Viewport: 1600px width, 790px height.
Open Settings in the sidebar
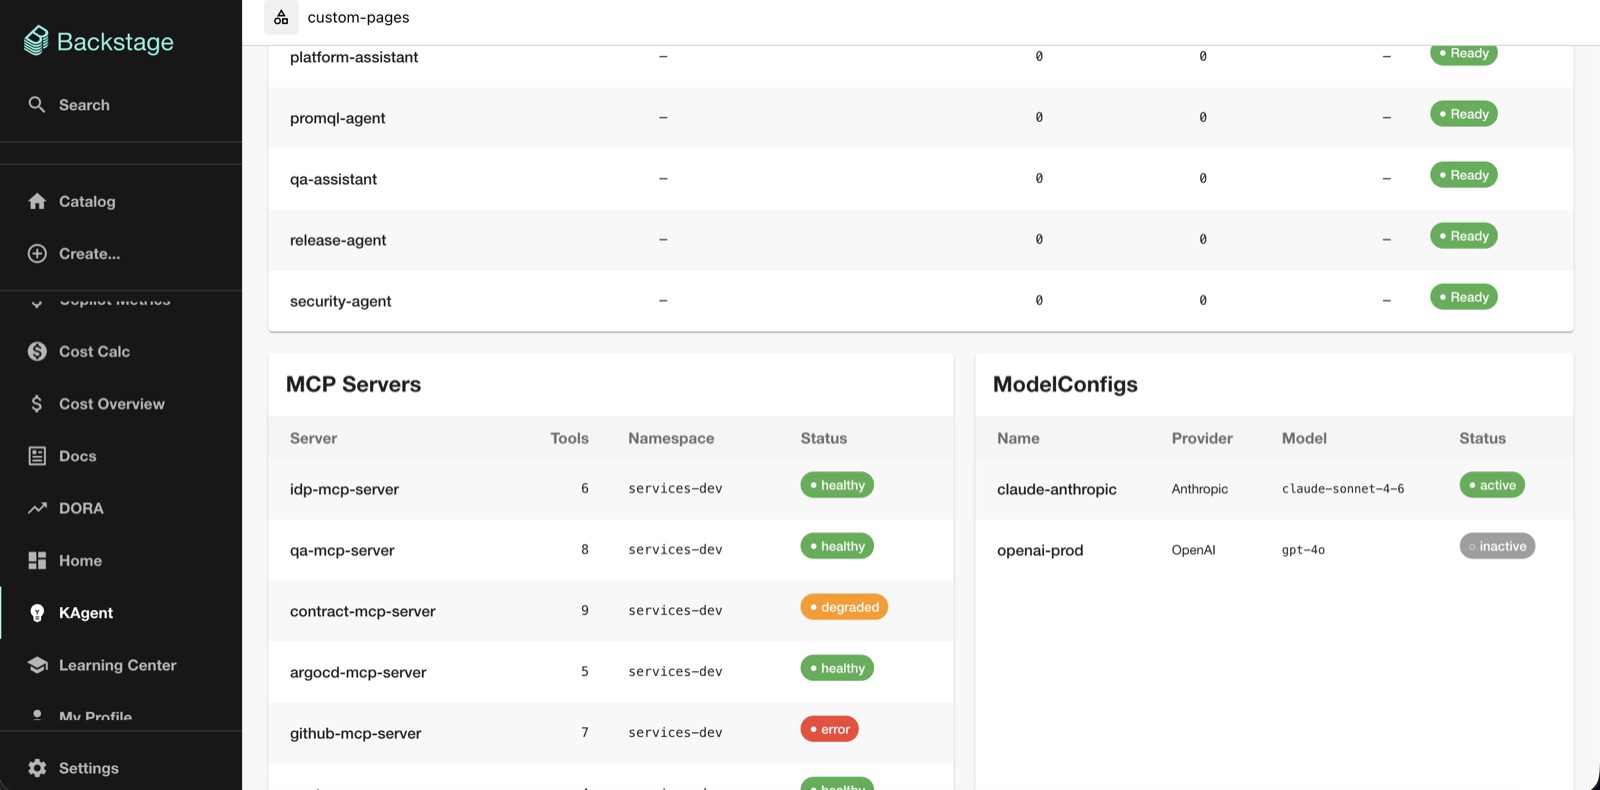pyautogui.click(x=121, y=768)
